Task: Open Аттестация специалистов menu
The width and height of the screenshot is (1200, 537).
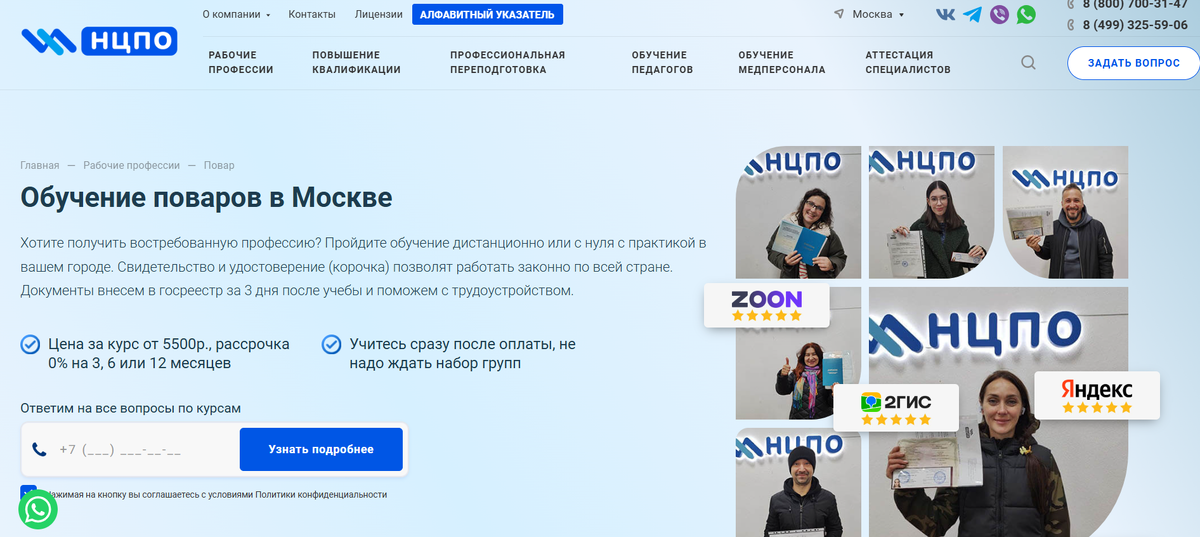Action: [908, 62]
